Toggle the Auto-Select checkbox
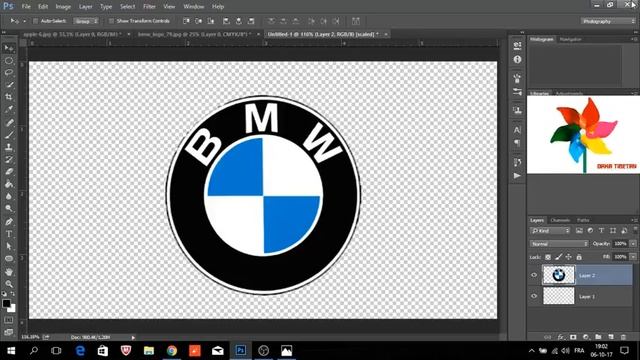Screen dimensions: 640x360 (x=36, y=21)
